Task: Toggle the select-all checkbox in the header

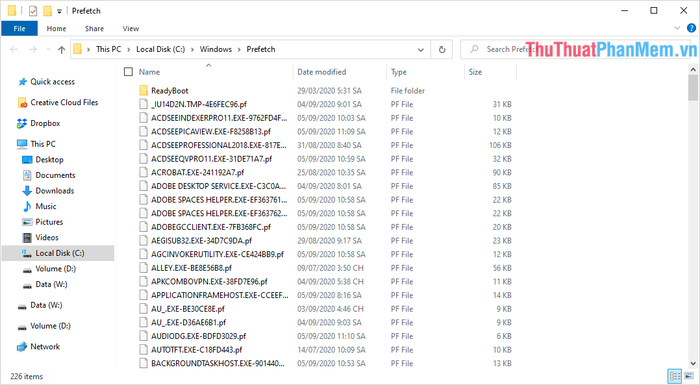Action: tap(129, 72)
